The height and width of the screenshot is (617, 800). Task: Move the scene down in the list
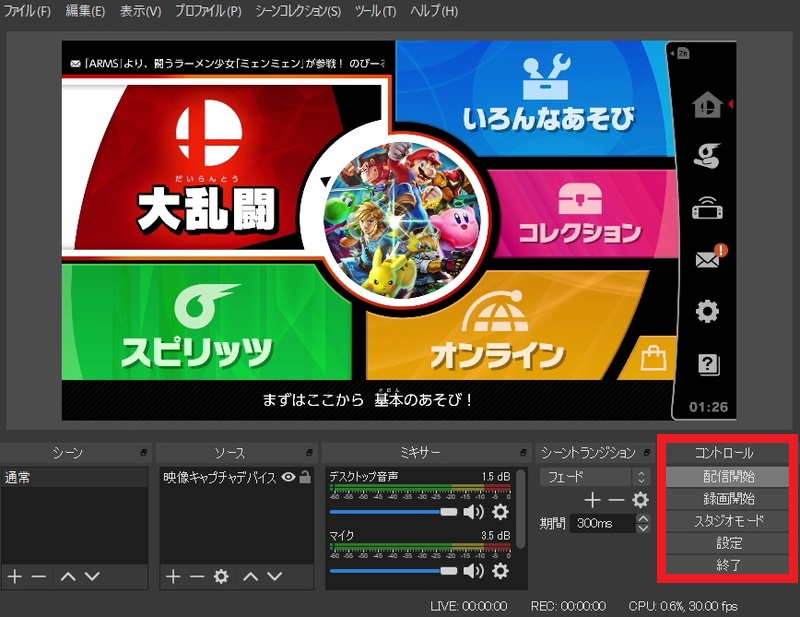click(x=92, y=577)
